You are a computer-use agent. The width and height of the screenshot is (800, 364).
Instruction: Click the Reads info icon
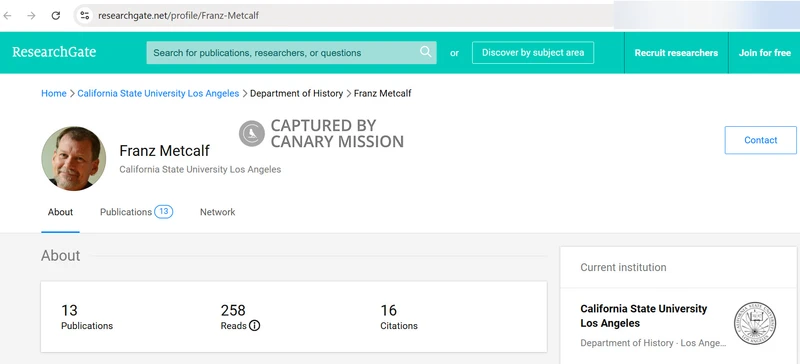255,326
